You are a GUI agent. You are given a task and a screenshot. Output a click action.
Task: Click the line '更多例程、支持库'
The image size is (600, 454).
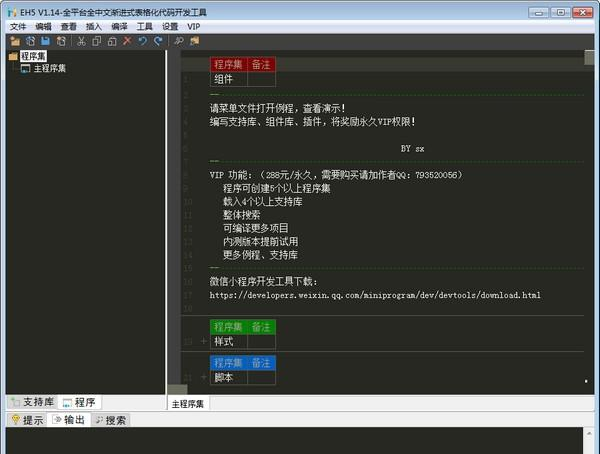[x=260, y=255]
